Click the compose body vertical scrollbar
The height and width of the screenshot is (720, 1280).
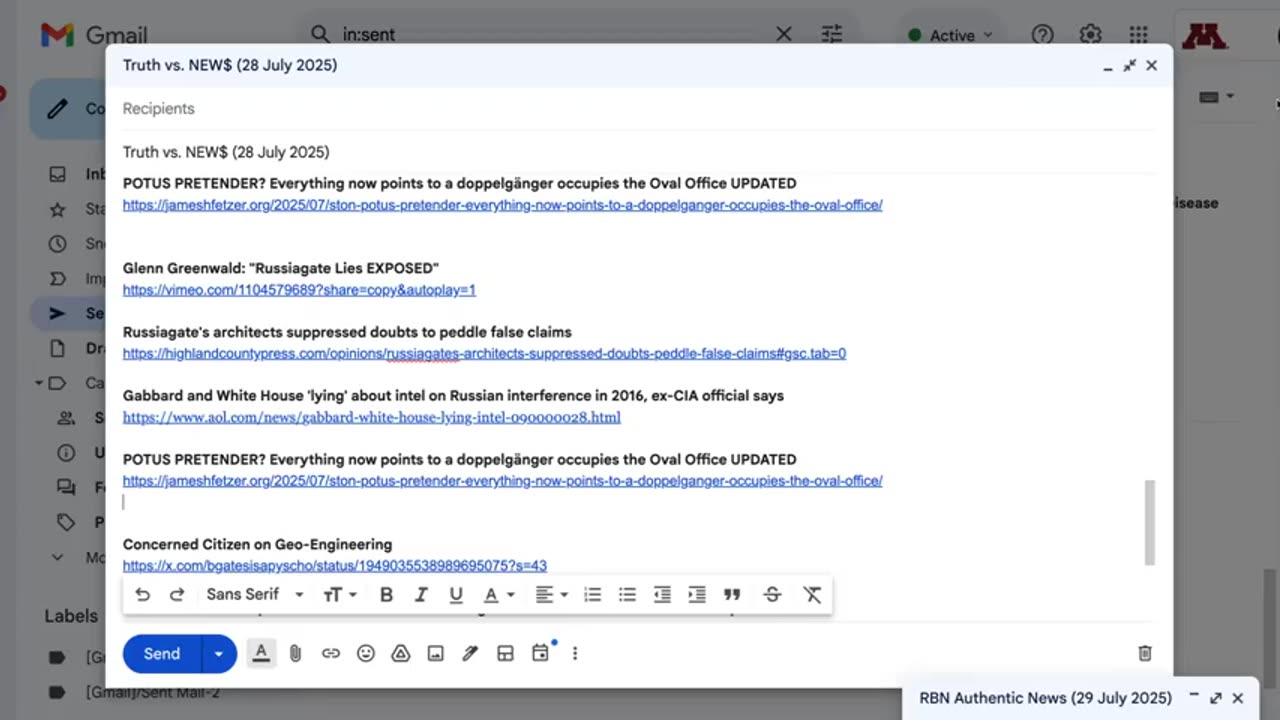coord(1149,522)
